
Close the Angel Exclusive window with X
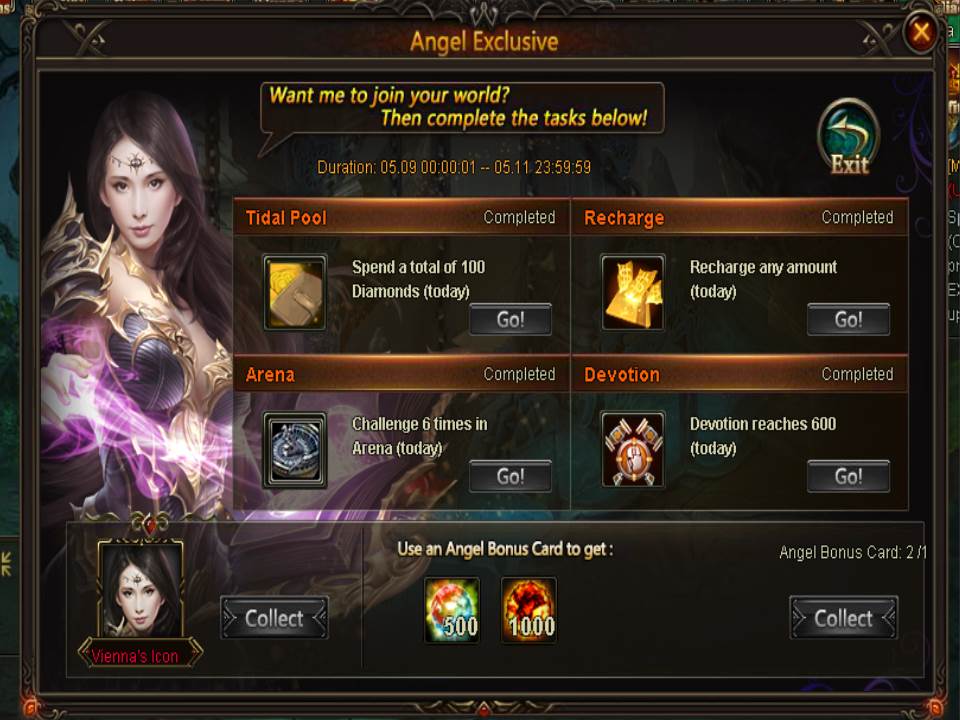pyautogui.click(x=921, y=32)
